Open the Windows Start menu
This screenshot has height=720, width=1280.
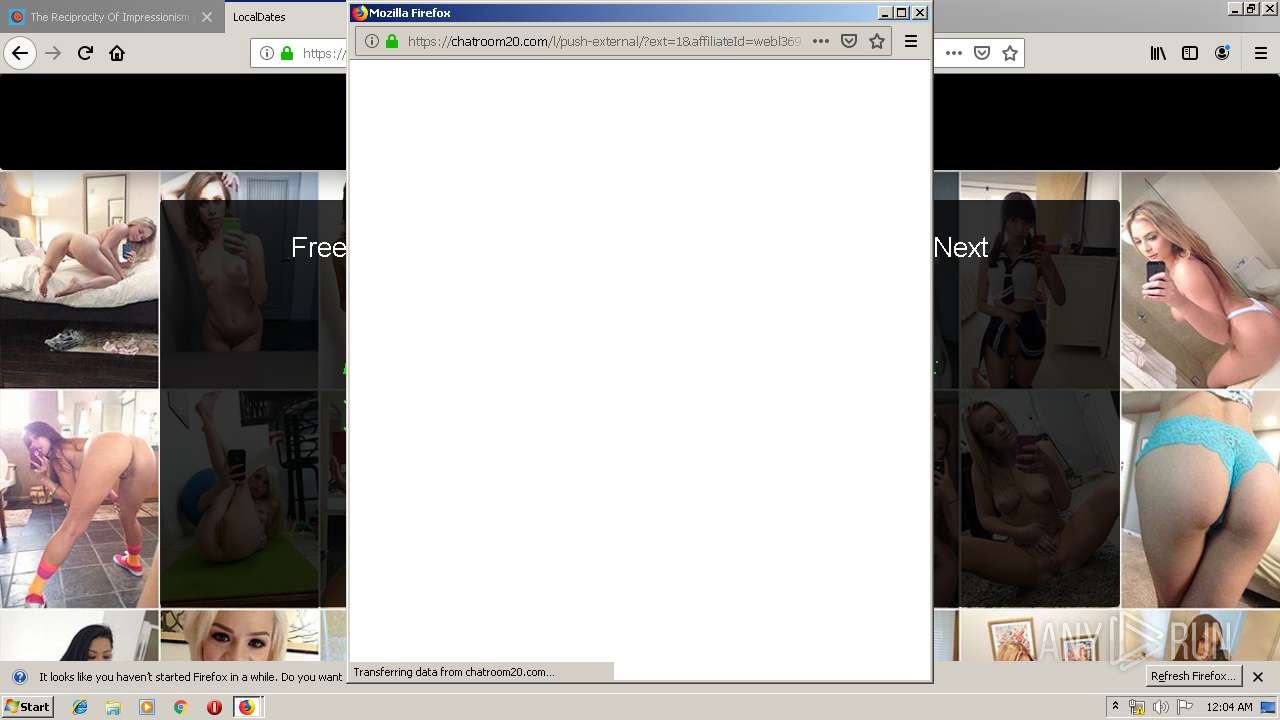pyautogui.click(x=28, y=707)
